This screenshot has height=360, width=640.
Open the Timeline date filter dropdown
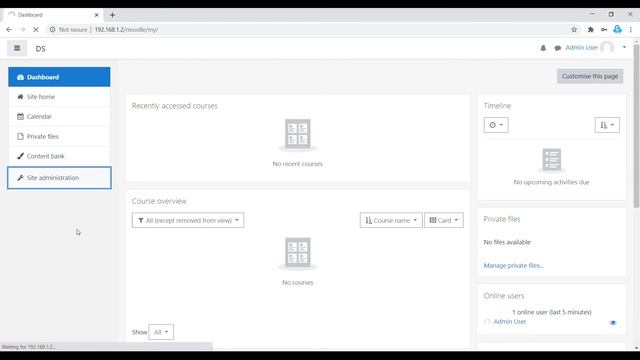496,125
